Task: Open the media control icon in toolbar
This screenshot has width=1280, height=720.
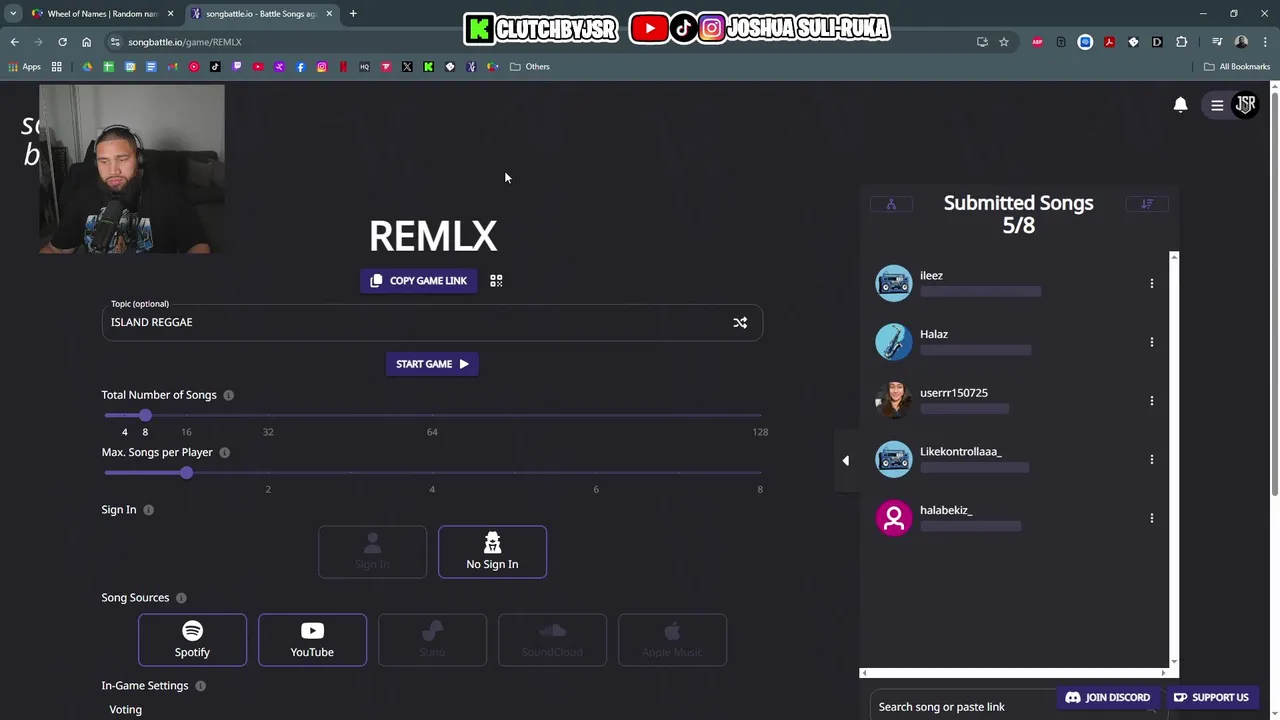Action: (x=1217, y=42)
